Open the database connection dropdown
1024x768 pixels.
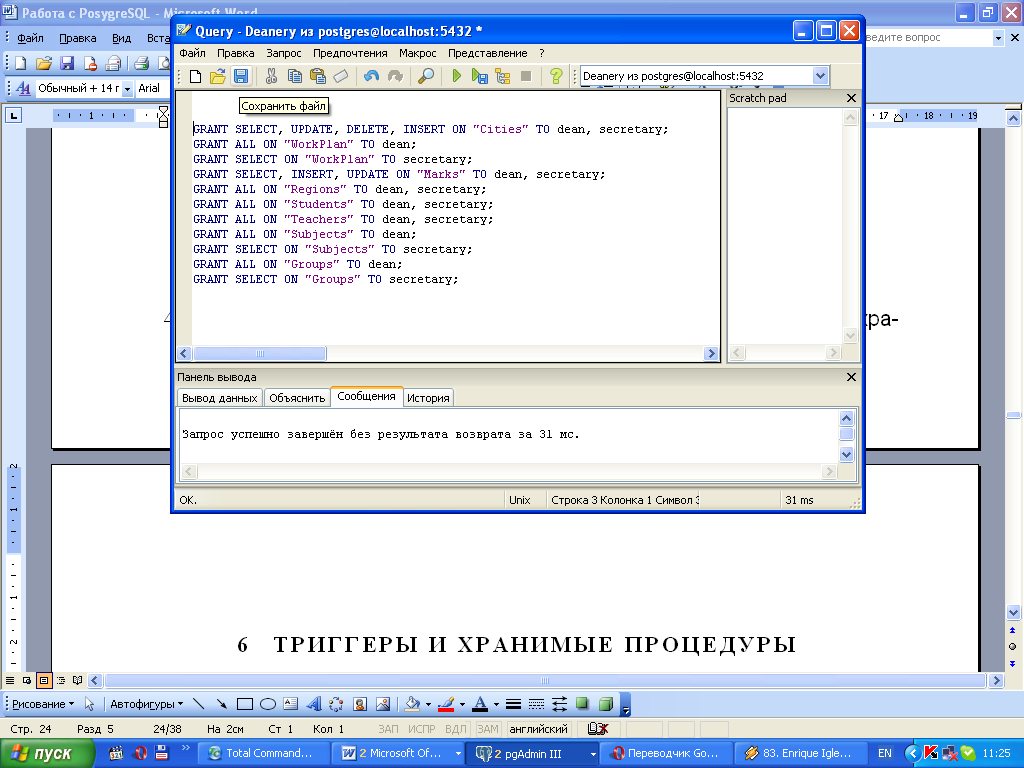(820, 76)
